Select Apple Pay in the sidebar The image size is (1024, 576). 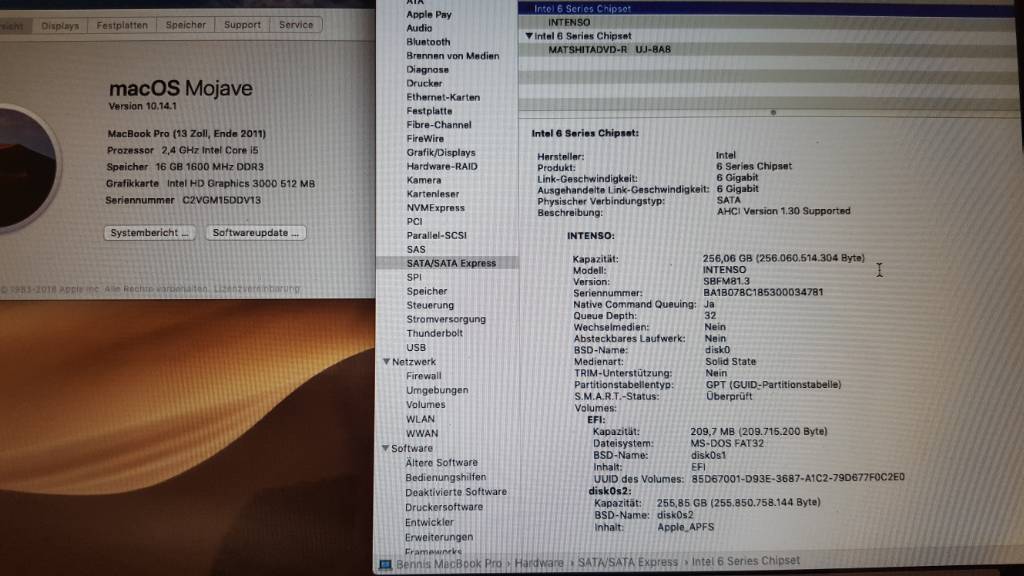(428, 14)
